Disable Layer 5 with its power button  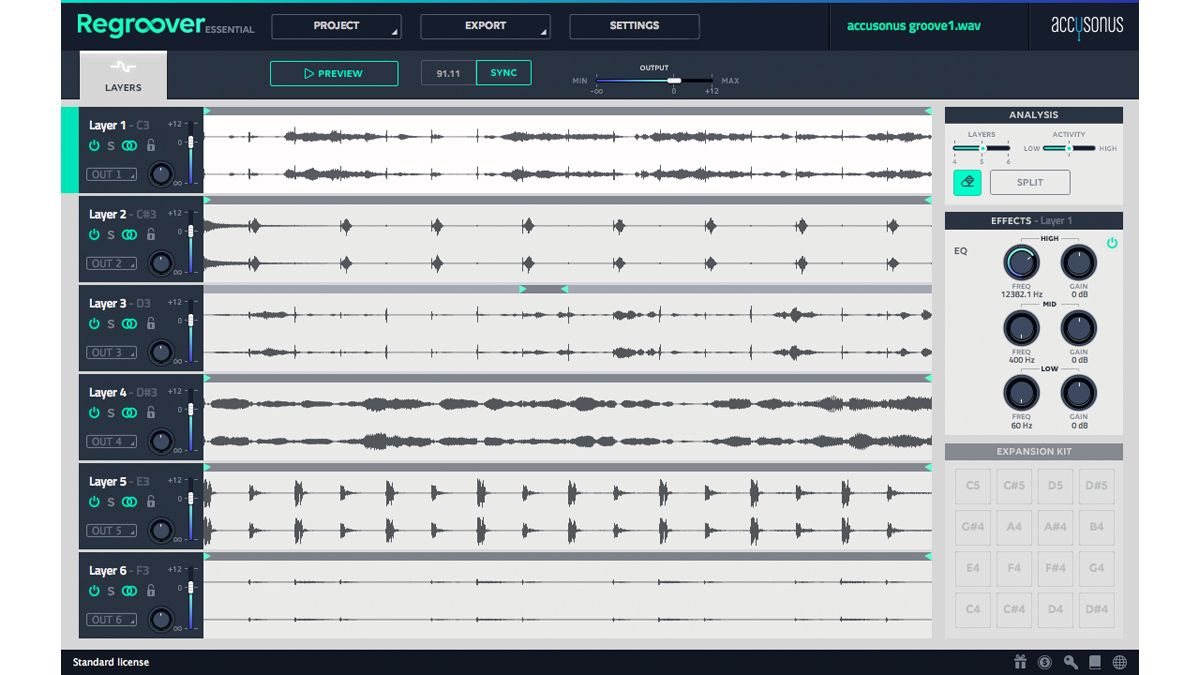pos(94,500)
